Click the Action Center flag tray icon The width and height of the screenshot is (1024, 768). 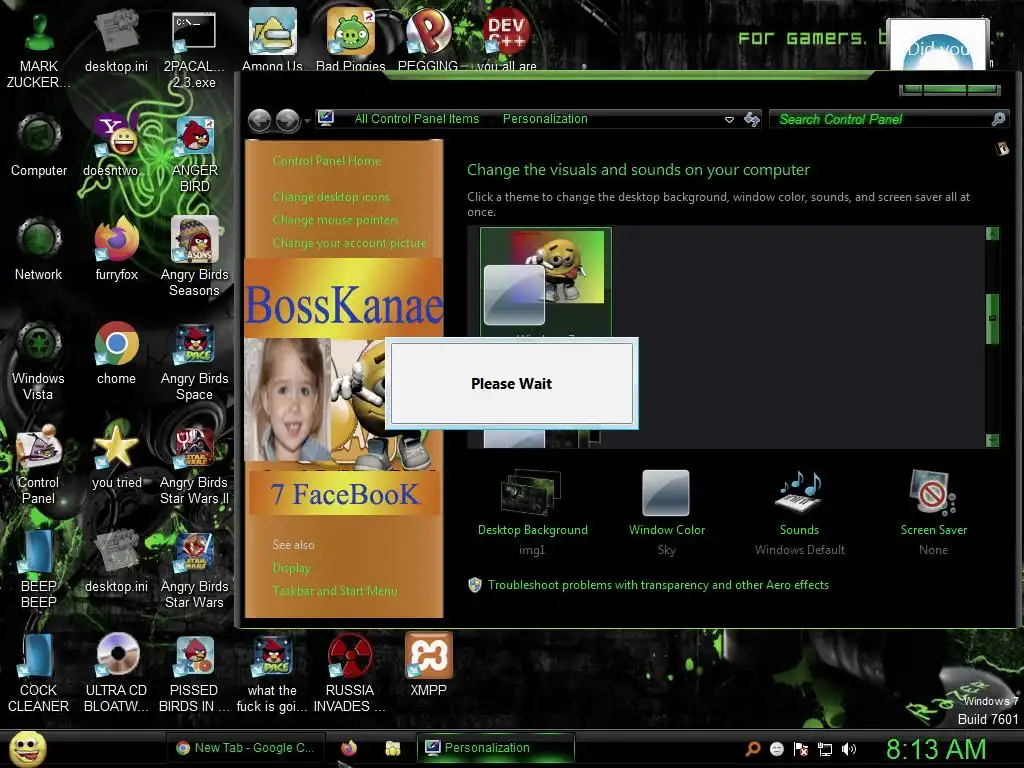(801, 749)
